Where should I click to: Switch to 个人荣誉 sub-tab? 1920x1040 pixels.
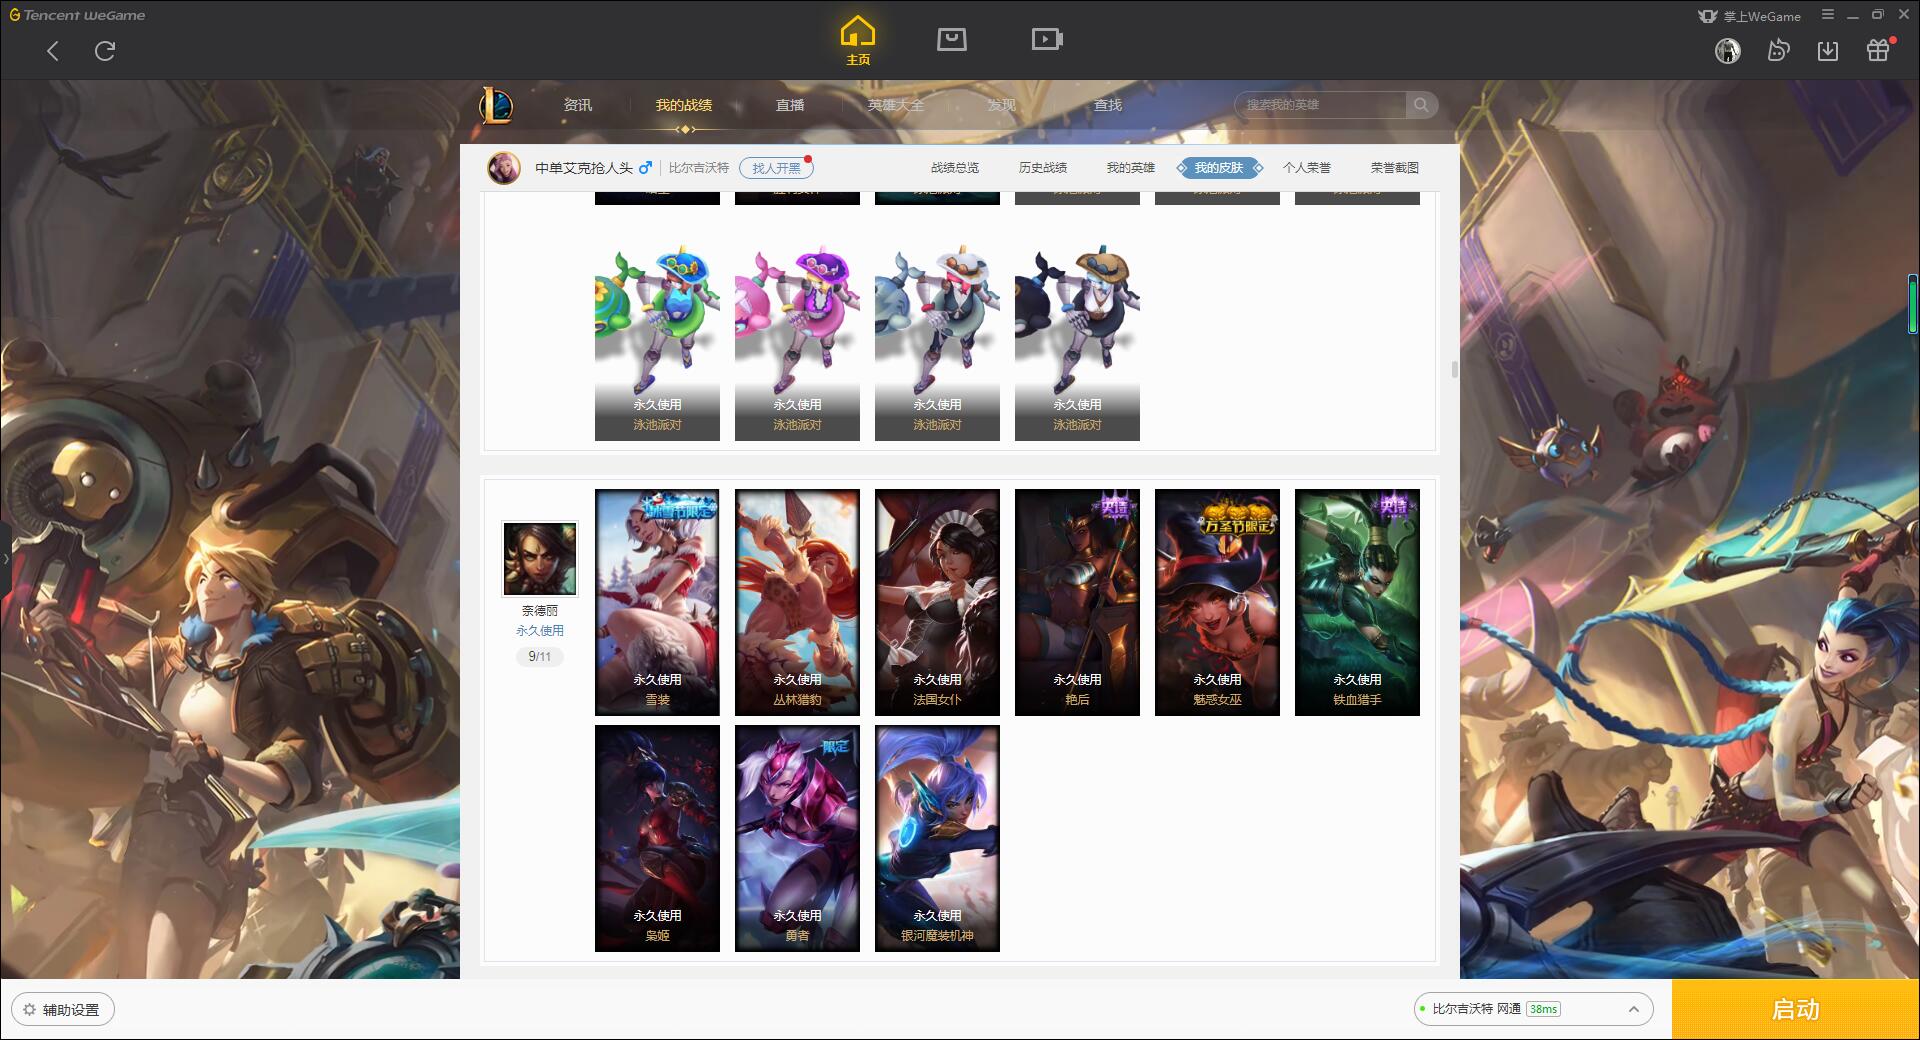(1307, 168)
